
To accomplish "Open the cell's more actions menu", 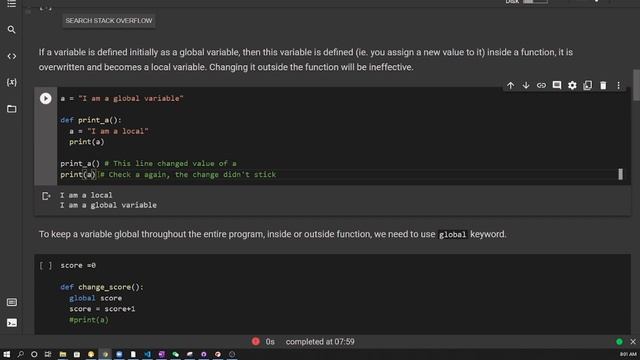I will [619, 85].
